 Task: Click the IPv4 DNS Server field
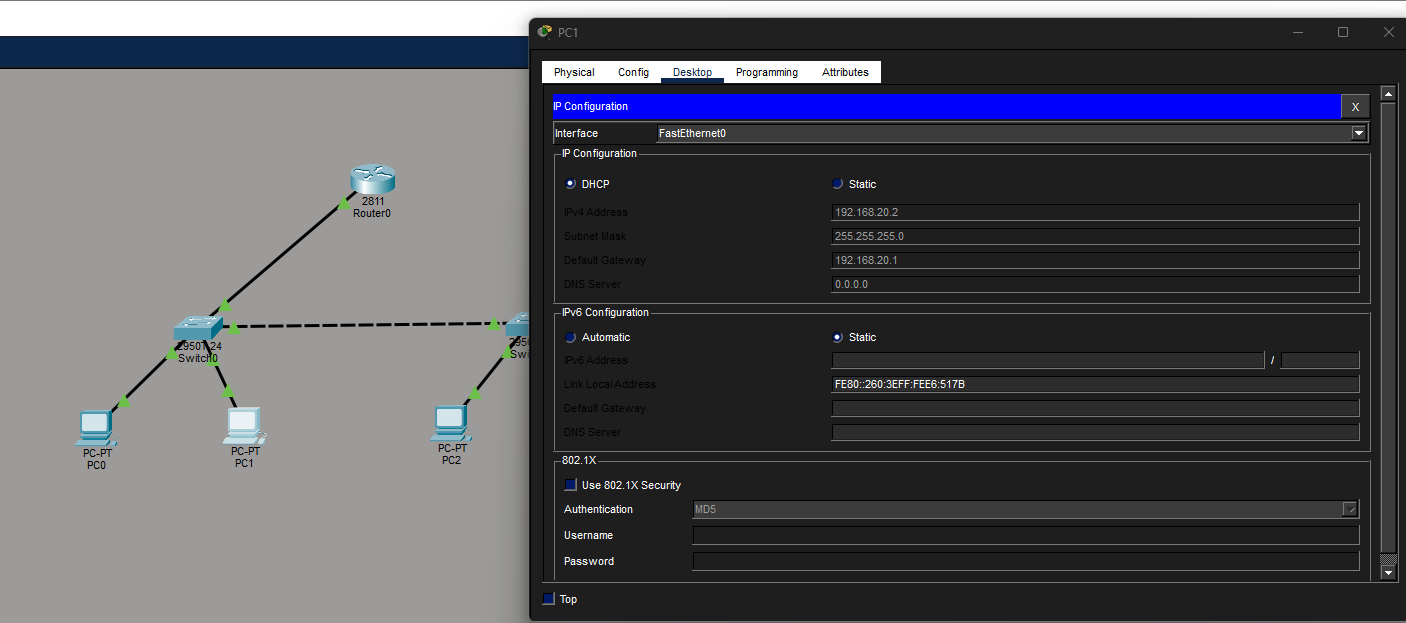[x=1095, y=284]
